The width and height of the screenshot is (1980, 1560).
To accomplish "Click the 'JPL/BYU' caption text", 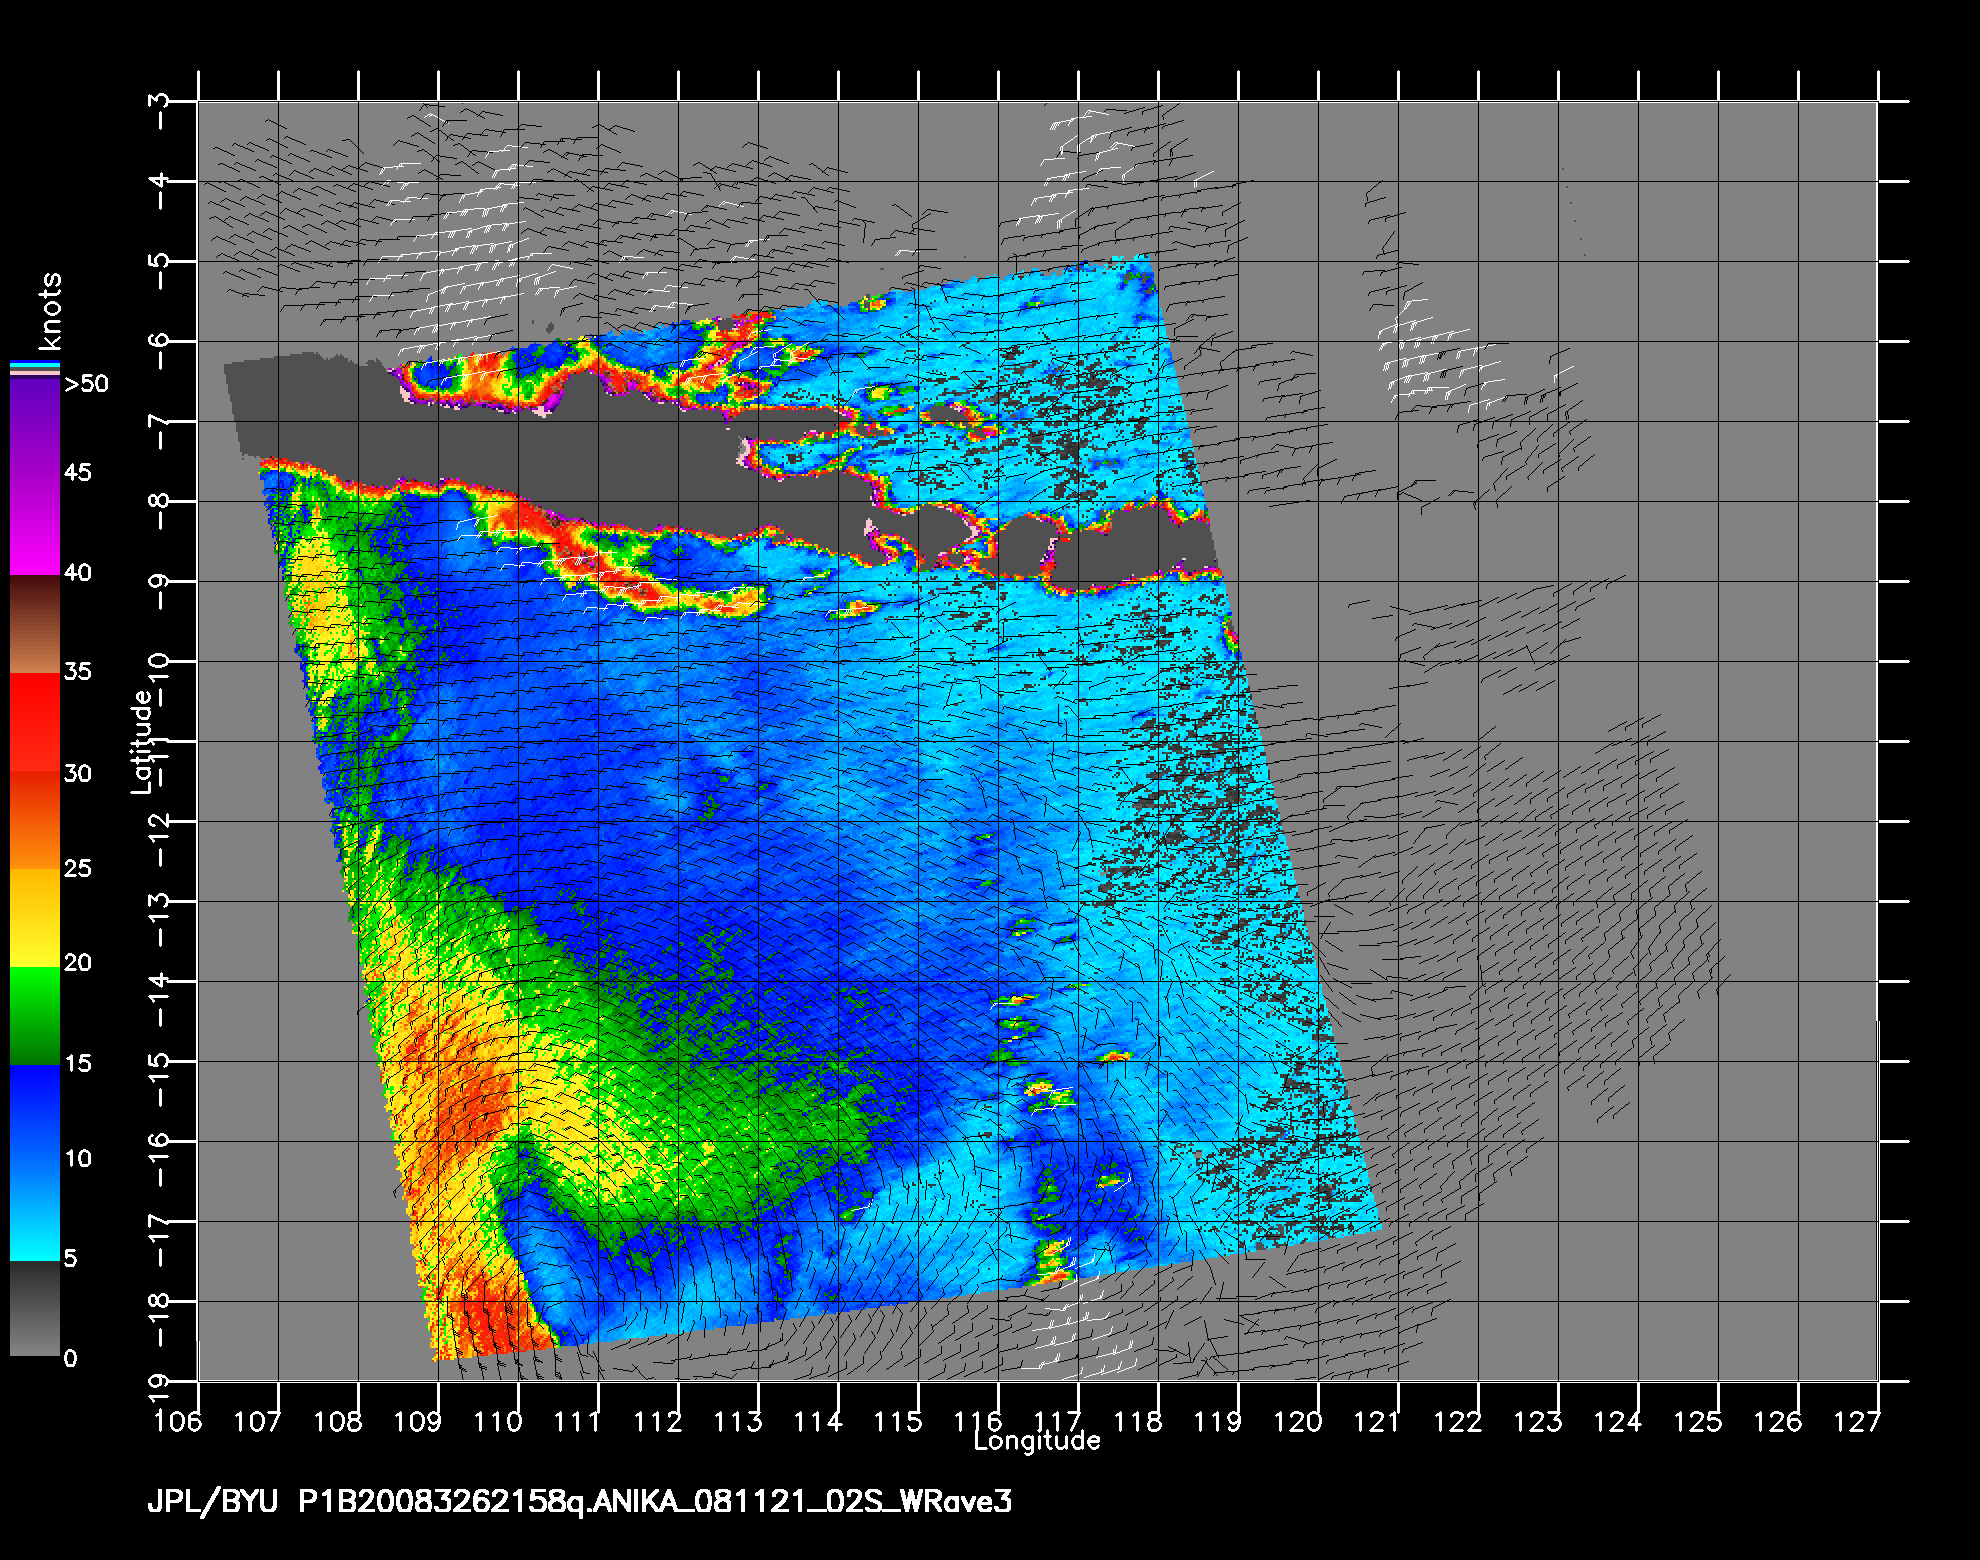I will point(212,1502).
